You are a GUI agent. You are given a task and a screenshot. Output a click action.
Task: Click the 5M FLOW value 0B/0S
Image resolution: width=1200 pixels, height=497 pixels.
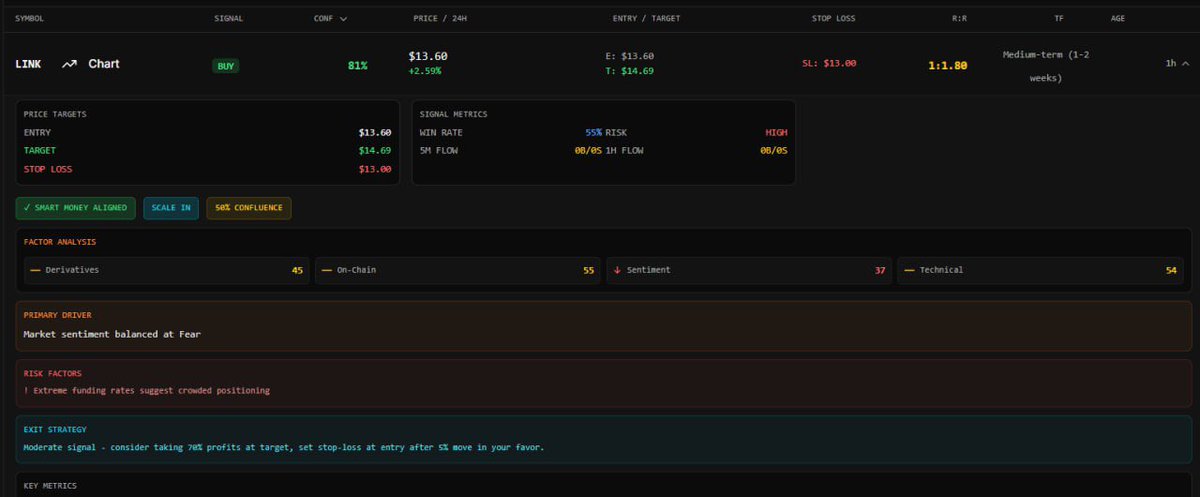[x=588, y=151]
